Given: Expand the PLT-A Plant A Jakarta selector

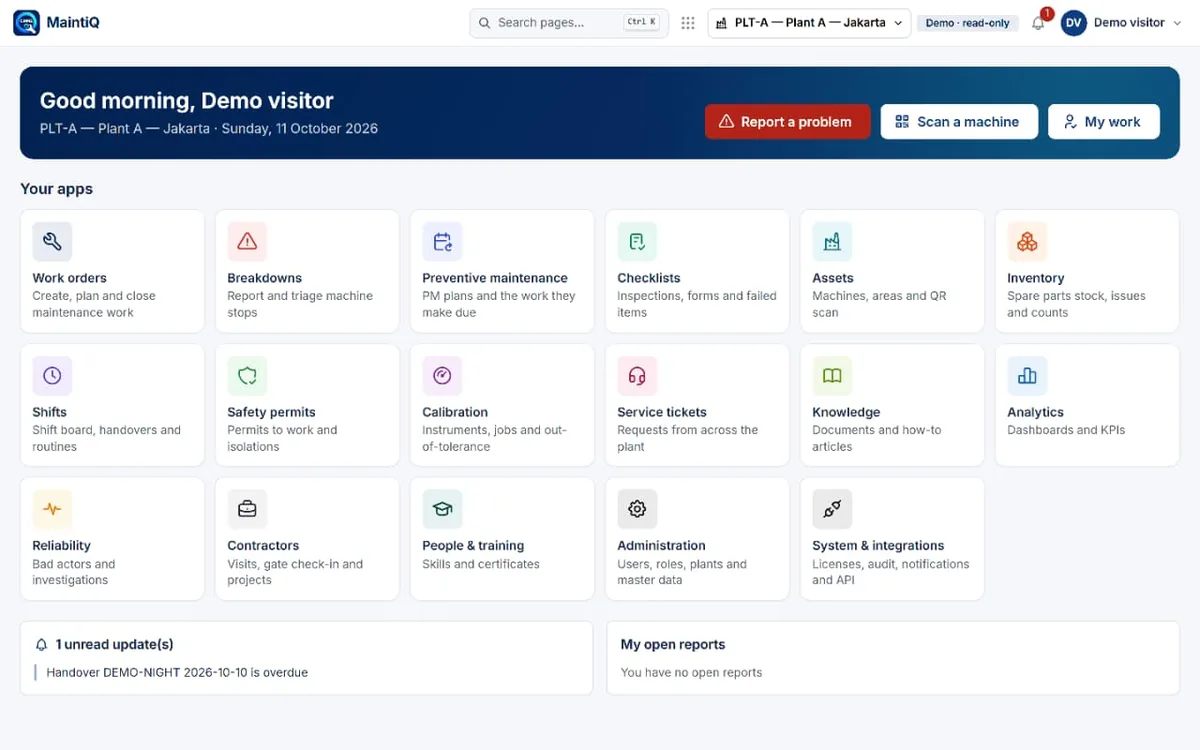Looking at the screenshot, I should point(809,23).
